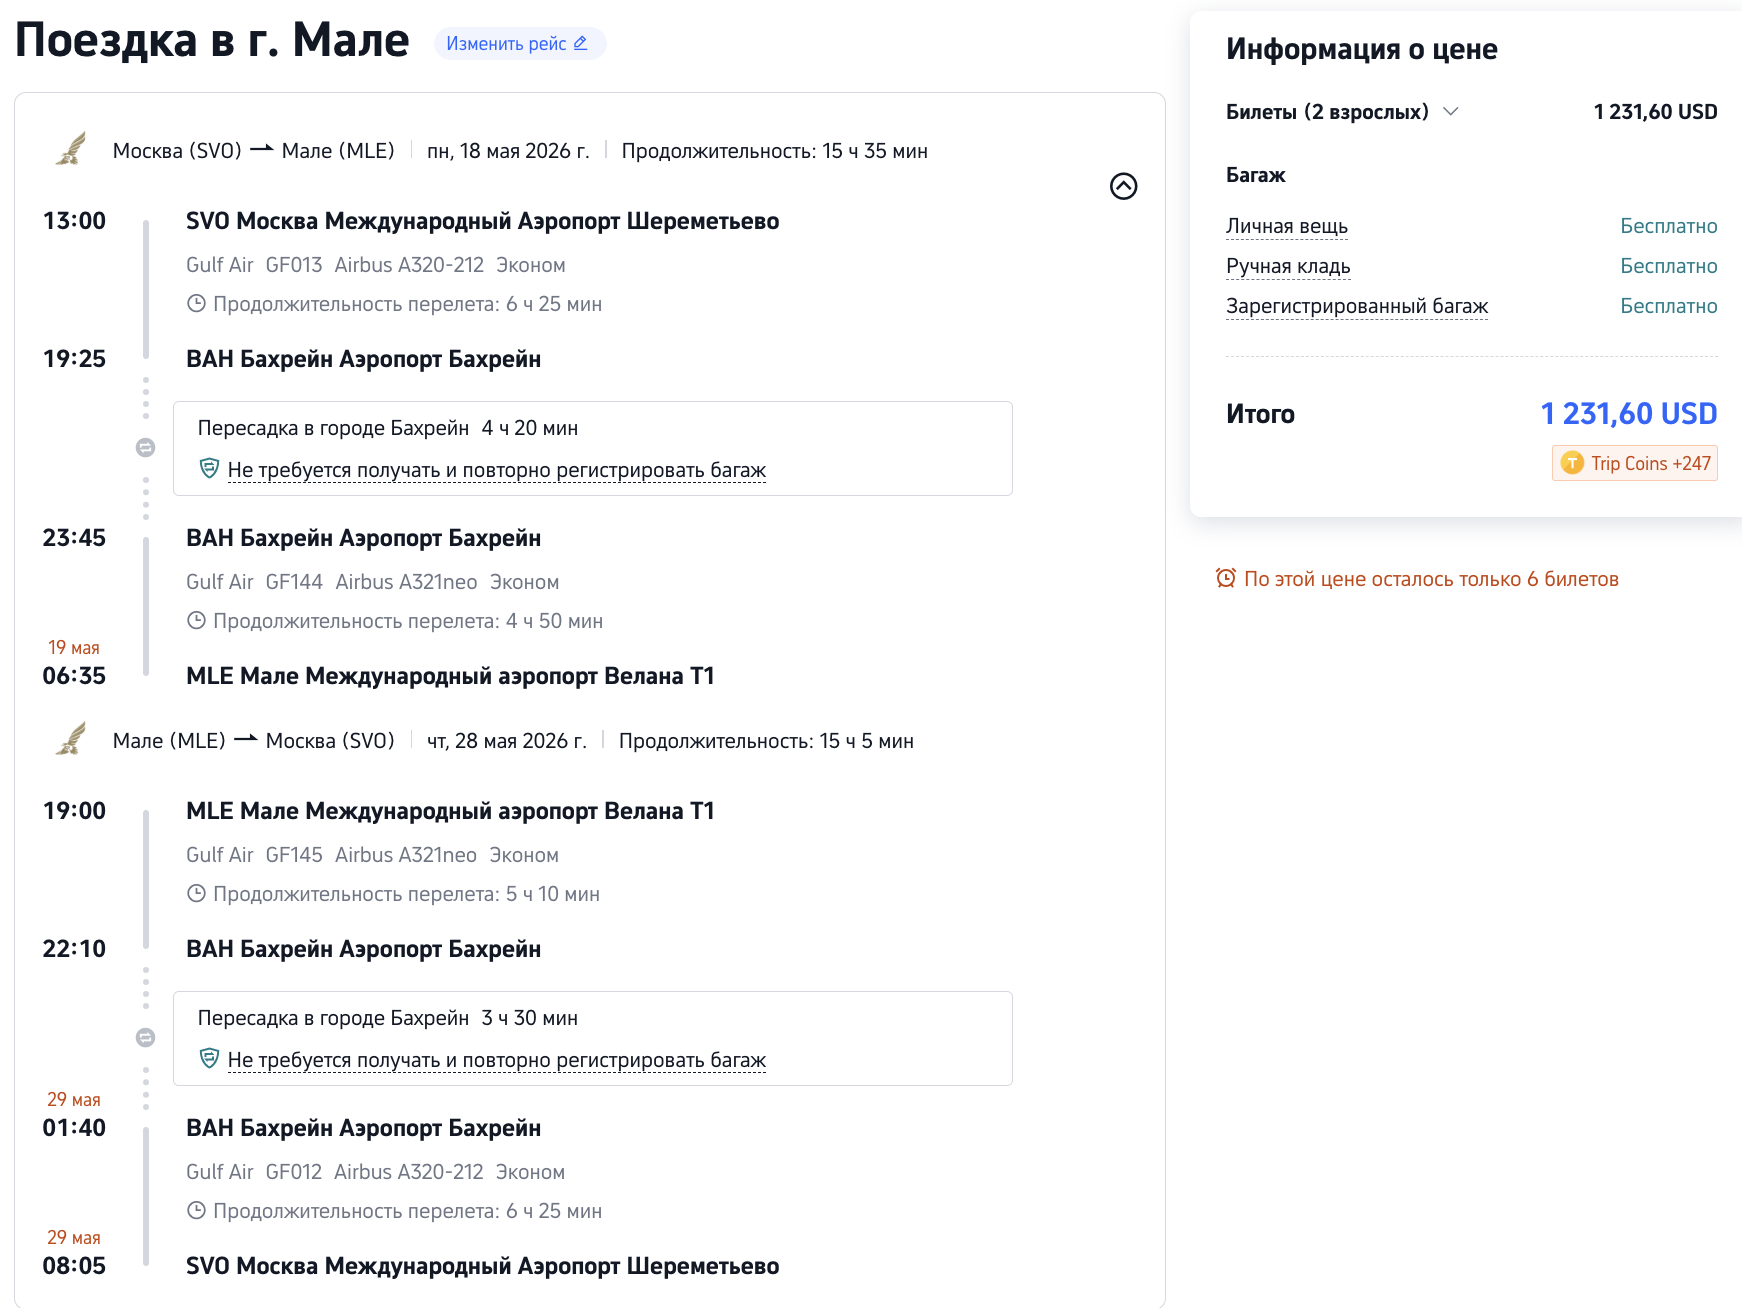
Task: Click the Trip Coins +247 badge
Action: coord(1635,463)
